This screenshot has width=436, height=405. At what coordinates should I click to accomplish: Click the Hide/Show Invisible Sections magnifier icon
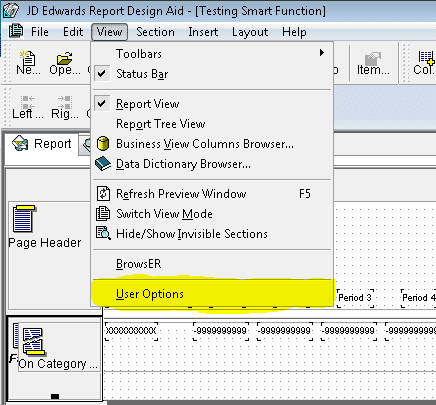point(103,233)
